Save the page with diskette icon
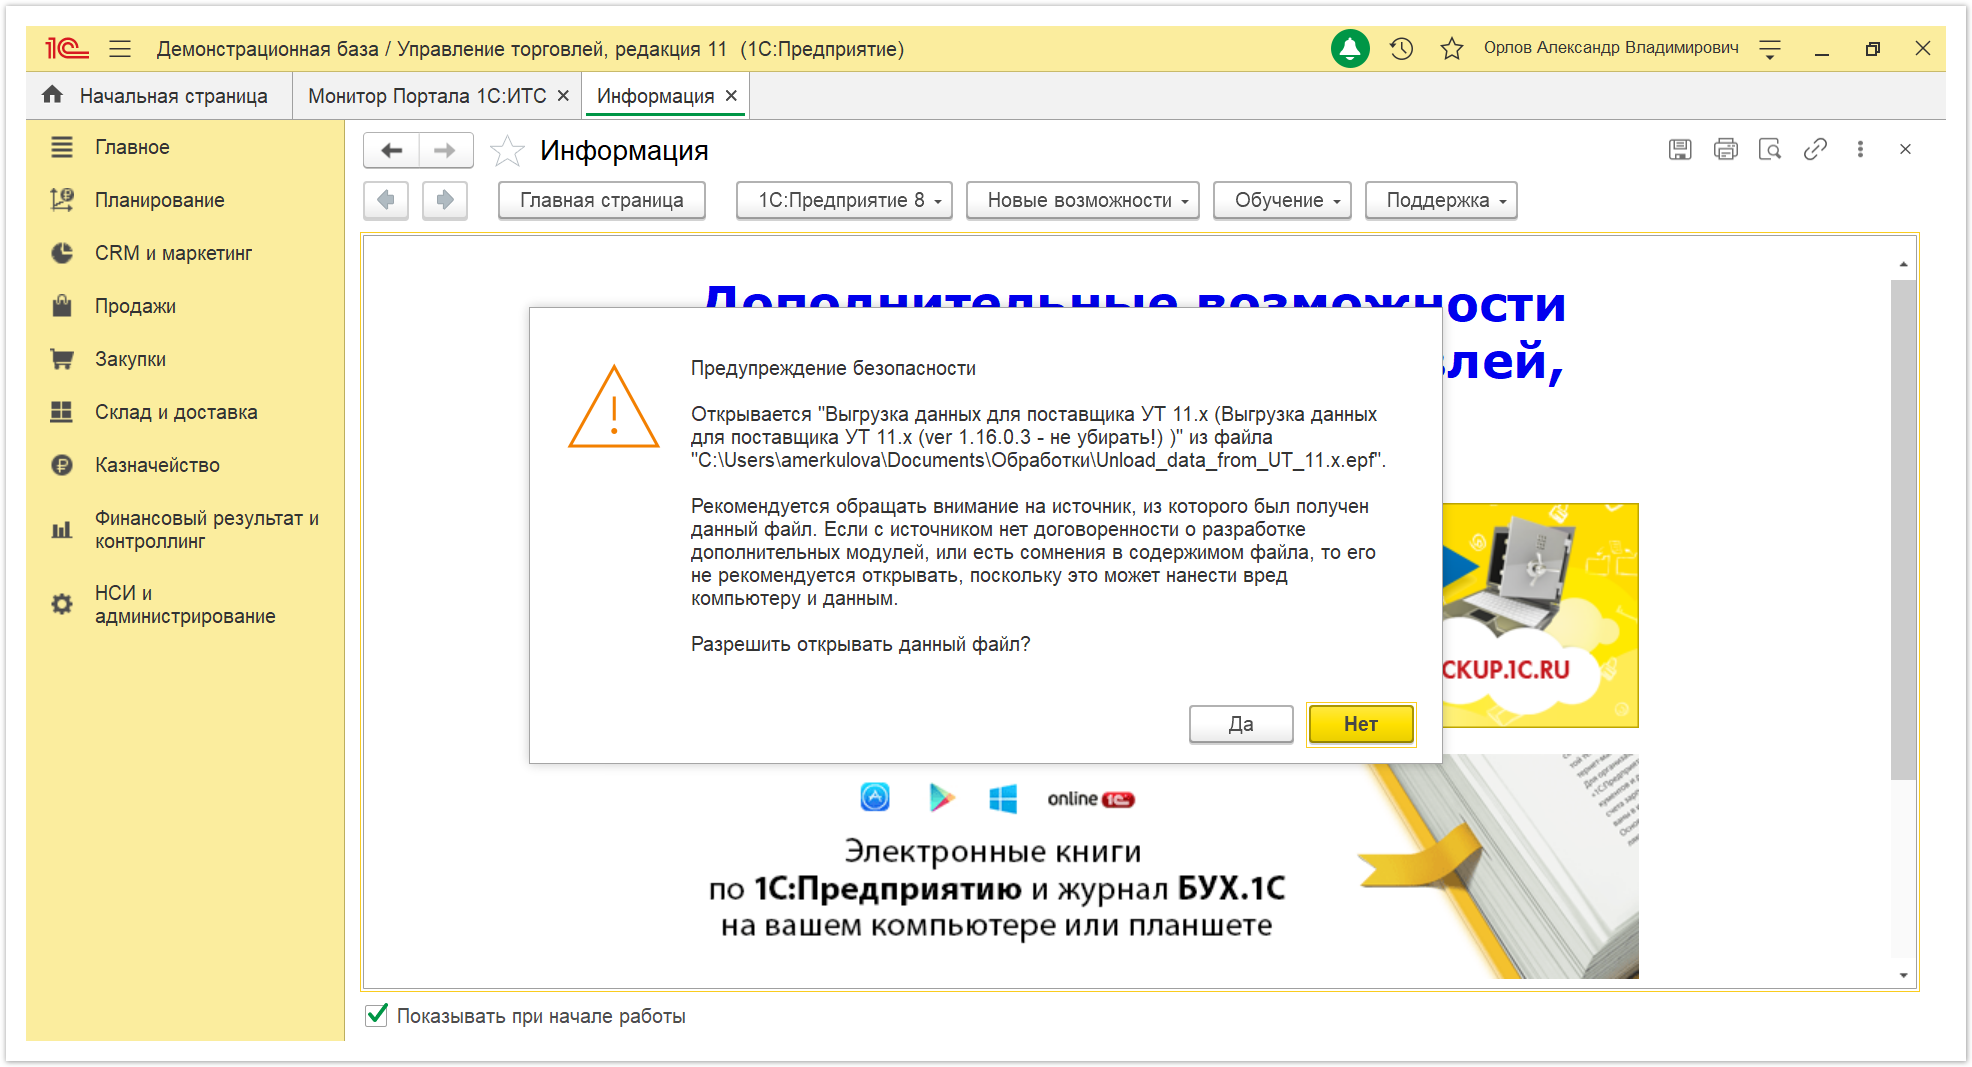The width and height of the screenshot is (1972, 1067). point(1680,149)
